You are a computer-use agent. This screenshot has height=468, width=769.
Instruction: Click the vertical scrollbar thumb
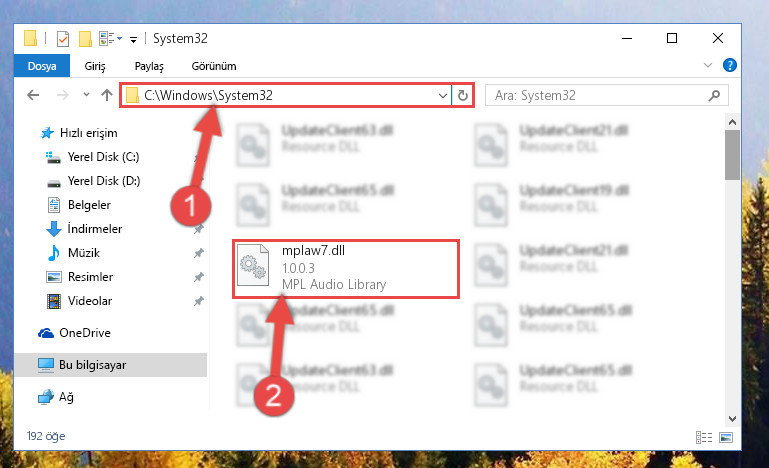pyautogui.click(x=732, y=155)
